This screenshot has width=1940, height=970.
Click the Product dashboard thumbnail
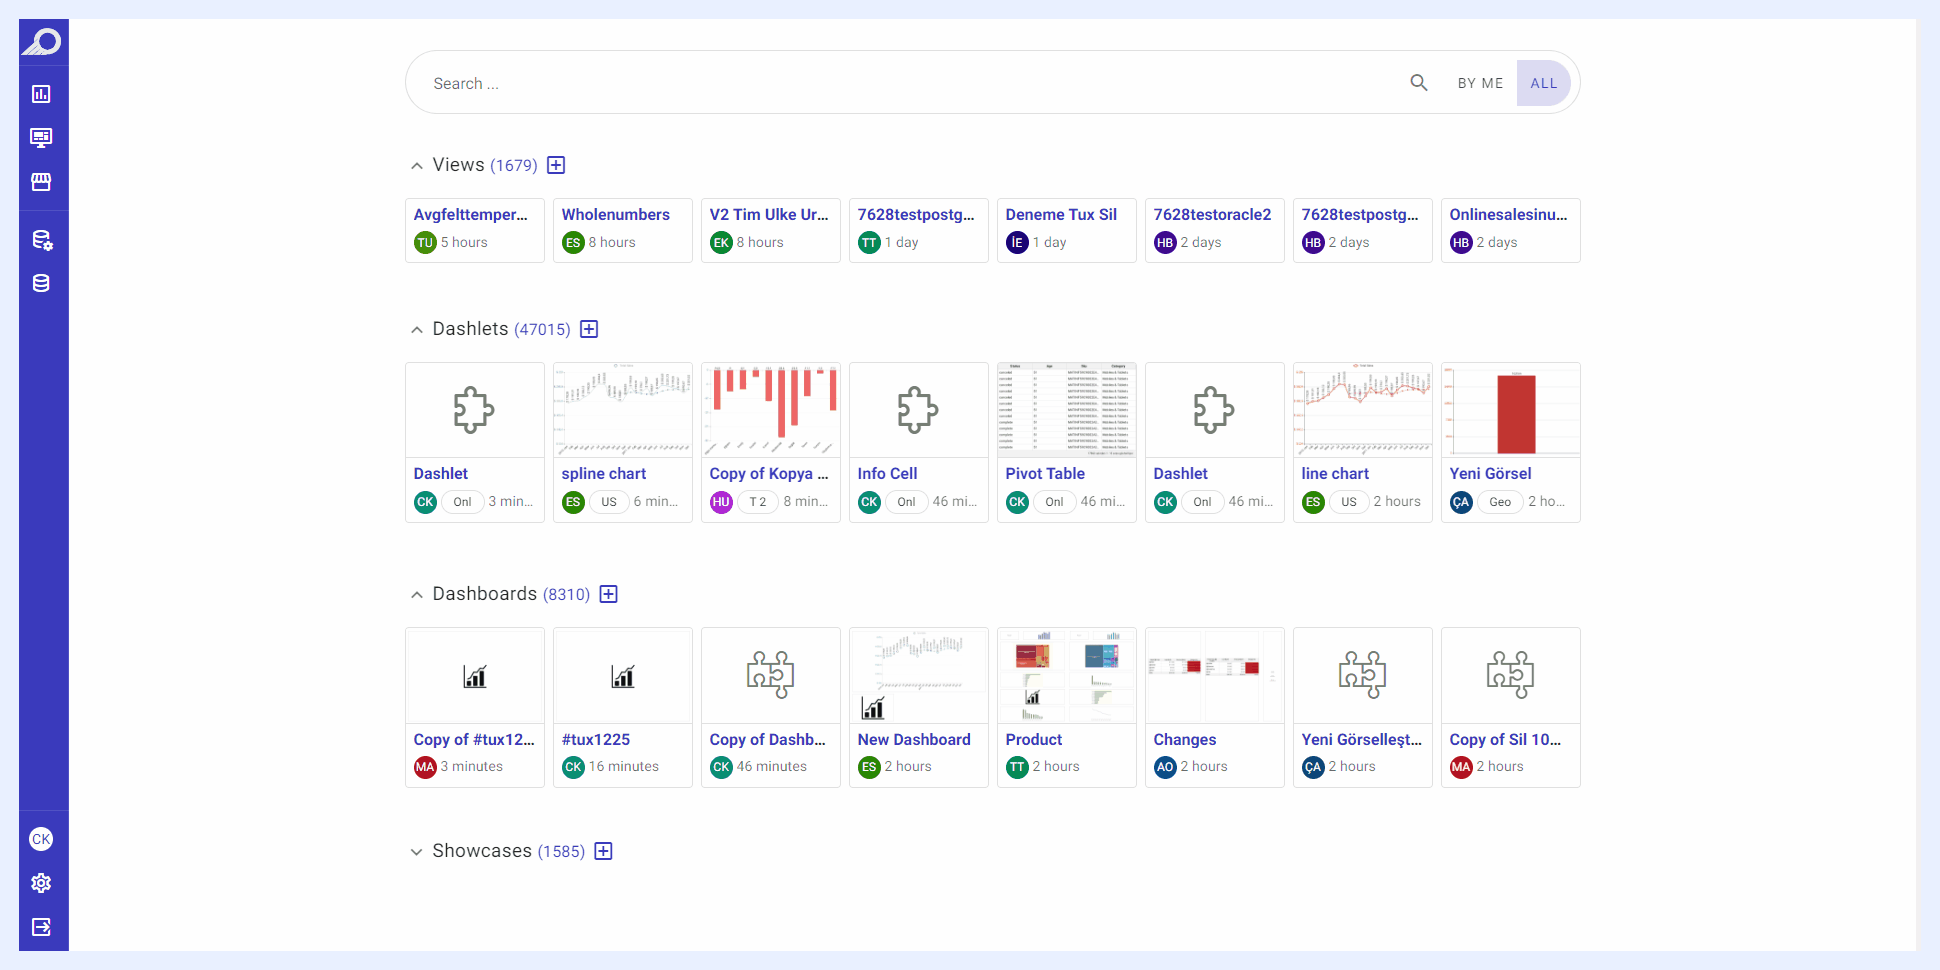(1067, 676)
